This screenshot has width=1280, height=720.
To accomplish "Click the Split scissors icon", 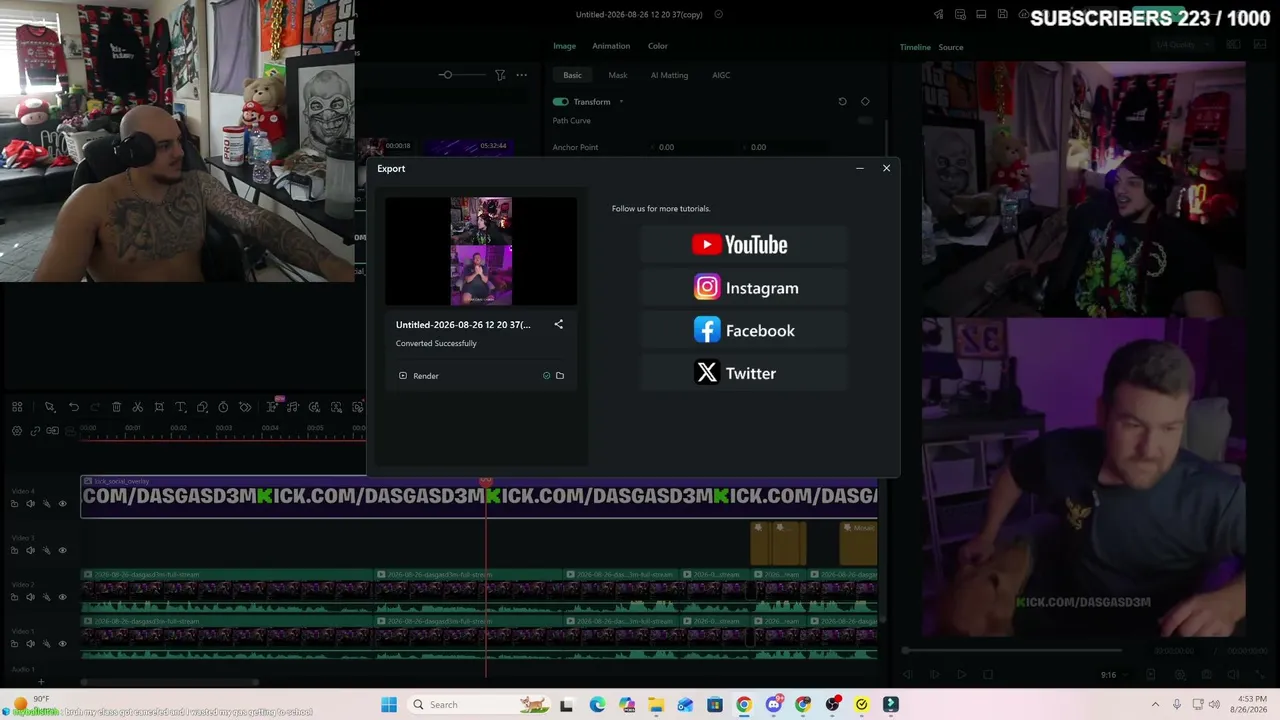I will 137,407.
